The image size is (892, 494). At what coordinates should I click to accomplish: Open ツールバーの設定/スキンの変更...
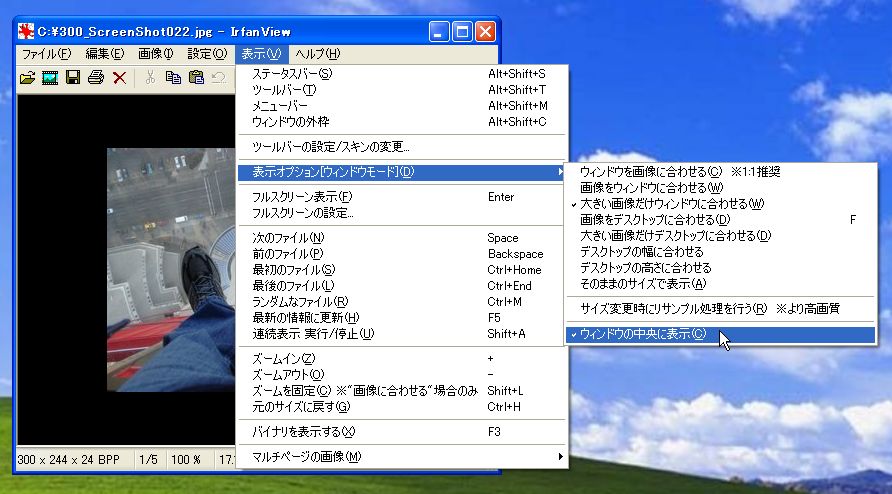click(402, 147)
